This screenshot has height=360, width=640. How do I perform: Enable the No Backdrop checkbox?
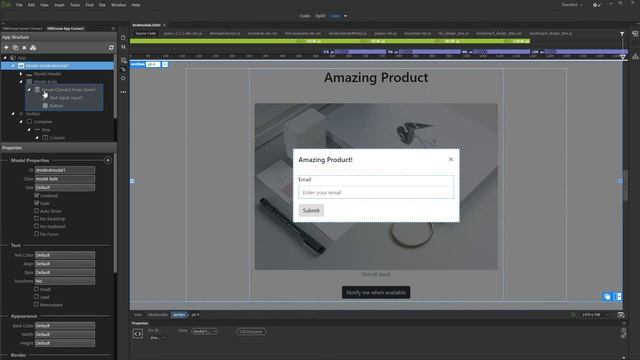pyautogui.click(x=37, y=218)
